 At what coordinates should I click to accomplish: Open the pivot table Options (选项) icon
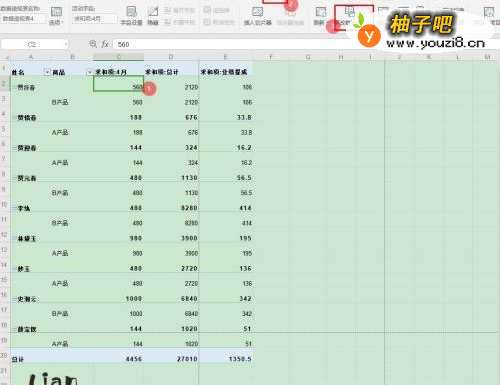[x=55, y=15]
